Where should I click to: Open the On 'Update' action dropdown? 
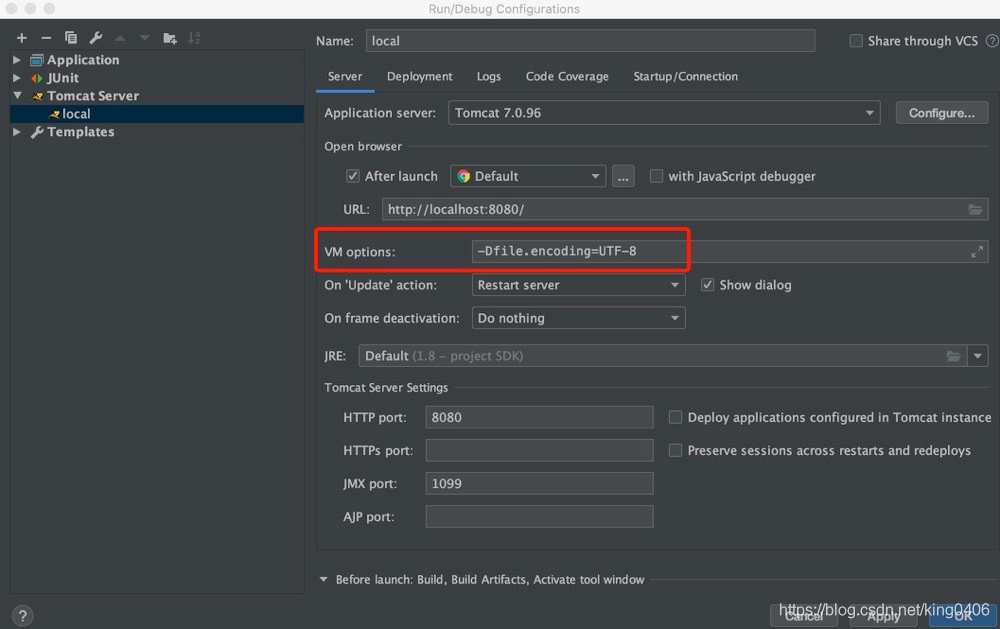tap(578, 285)
